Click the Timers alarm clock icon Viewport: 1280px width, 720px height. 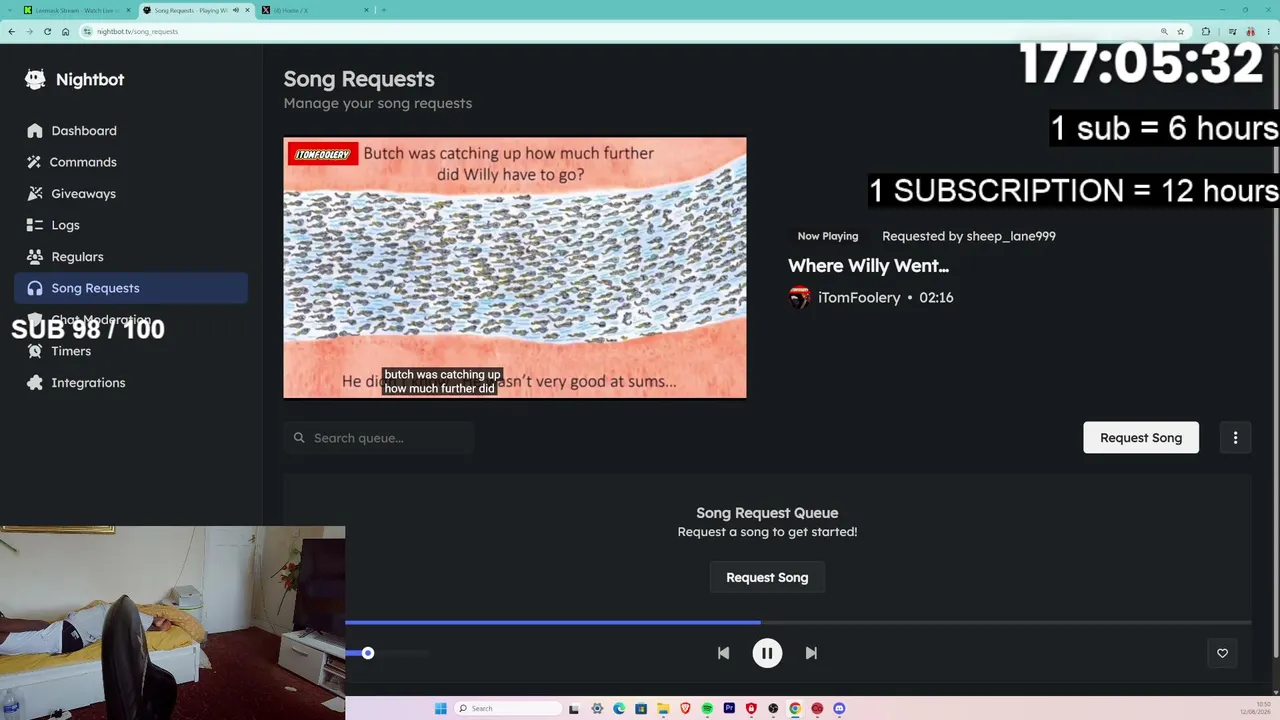point(35,351)
